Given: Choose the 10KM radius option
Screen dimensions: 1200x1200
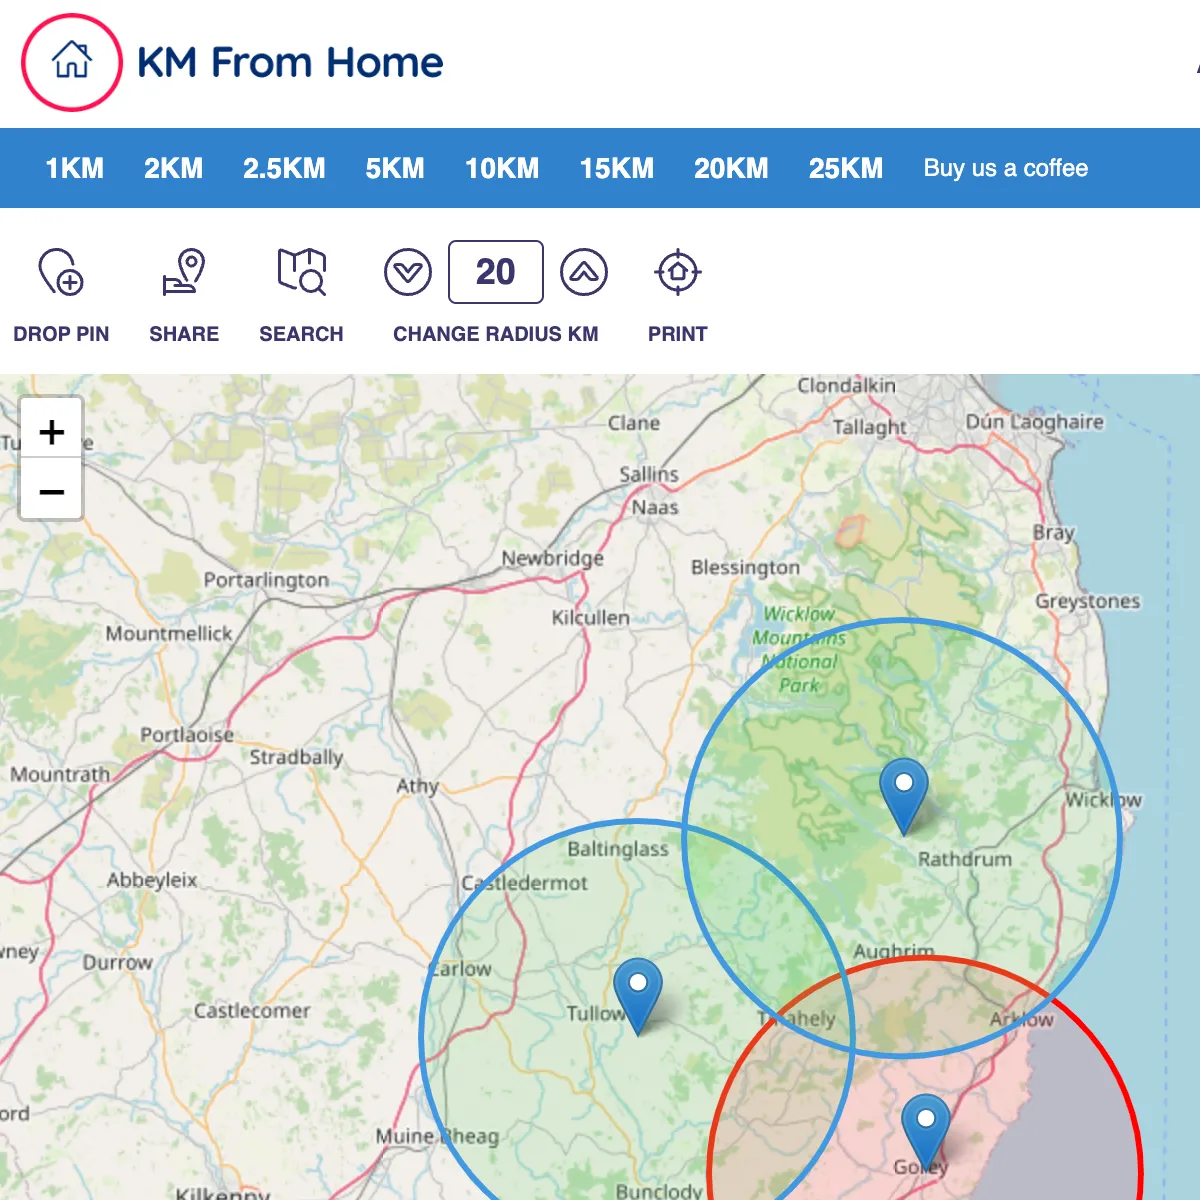Looking at the screenshot, I should (x=501, y=168).
